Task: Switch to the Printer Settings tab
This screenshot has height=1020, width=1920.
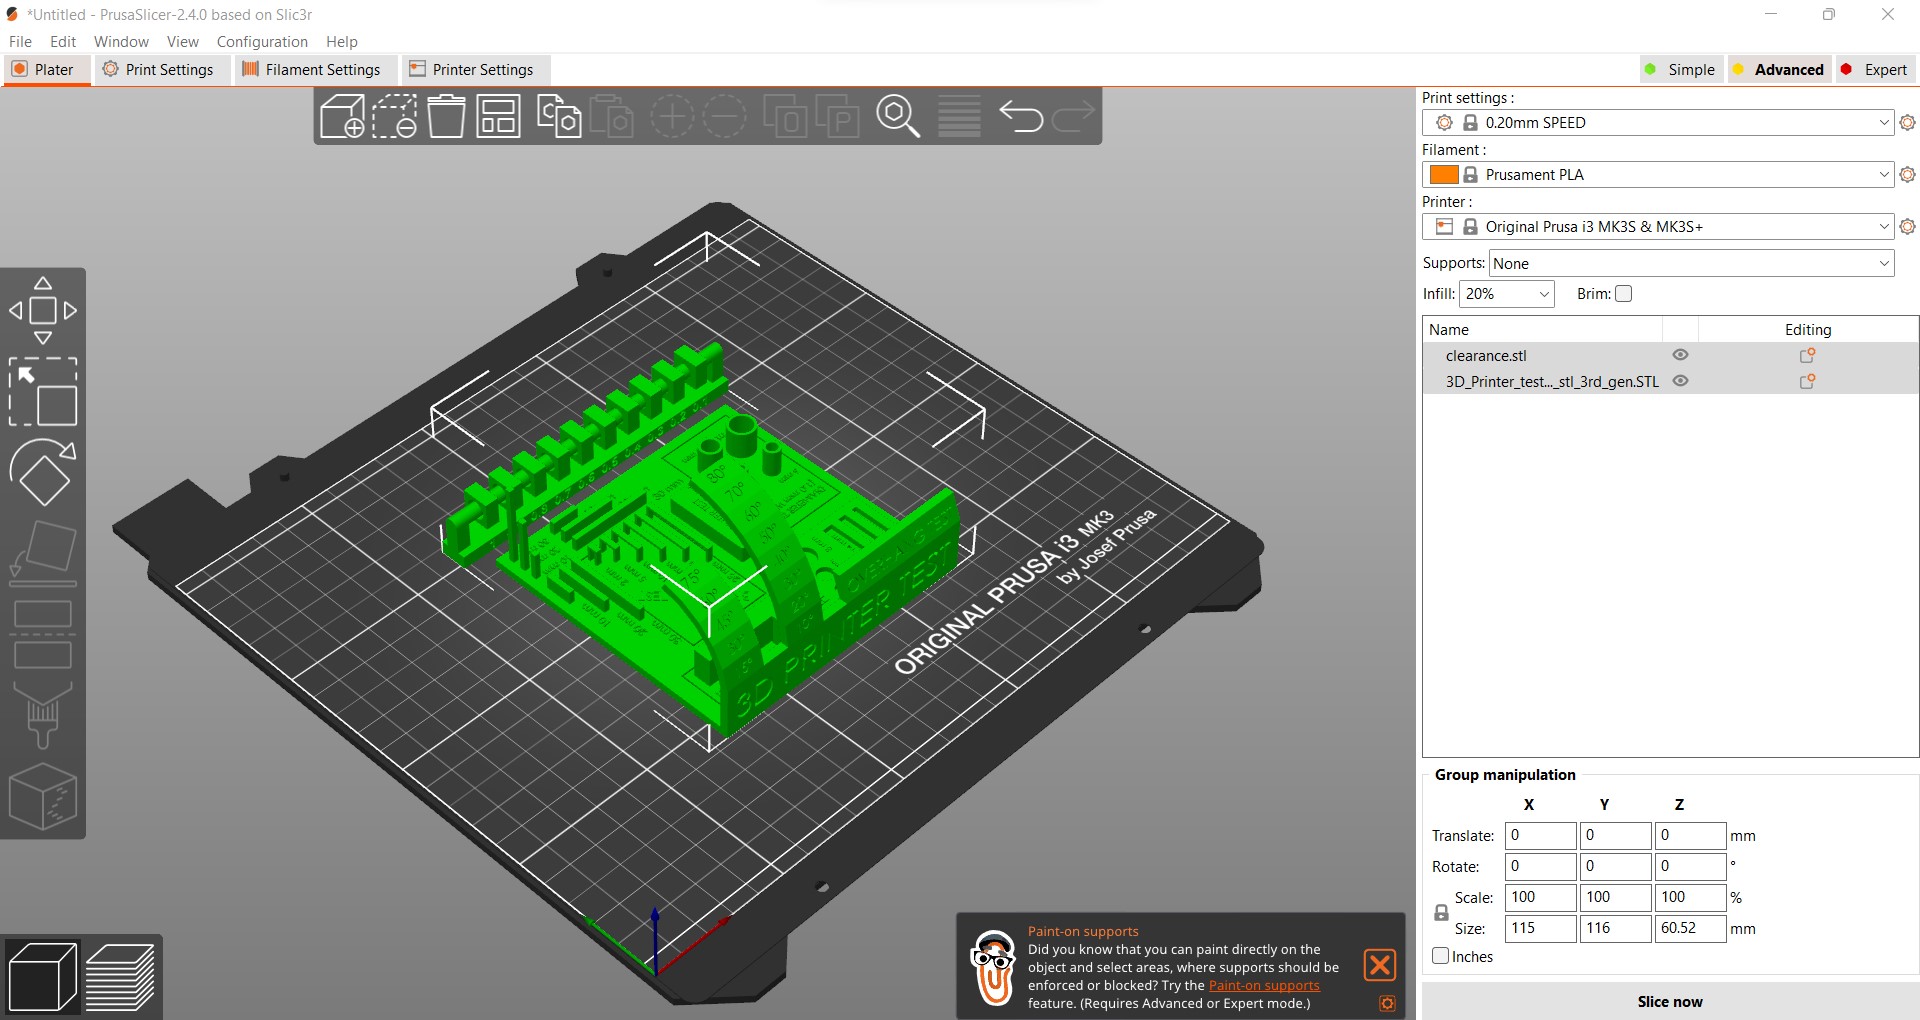Action: pyautogui.click(x=474, y=69)
